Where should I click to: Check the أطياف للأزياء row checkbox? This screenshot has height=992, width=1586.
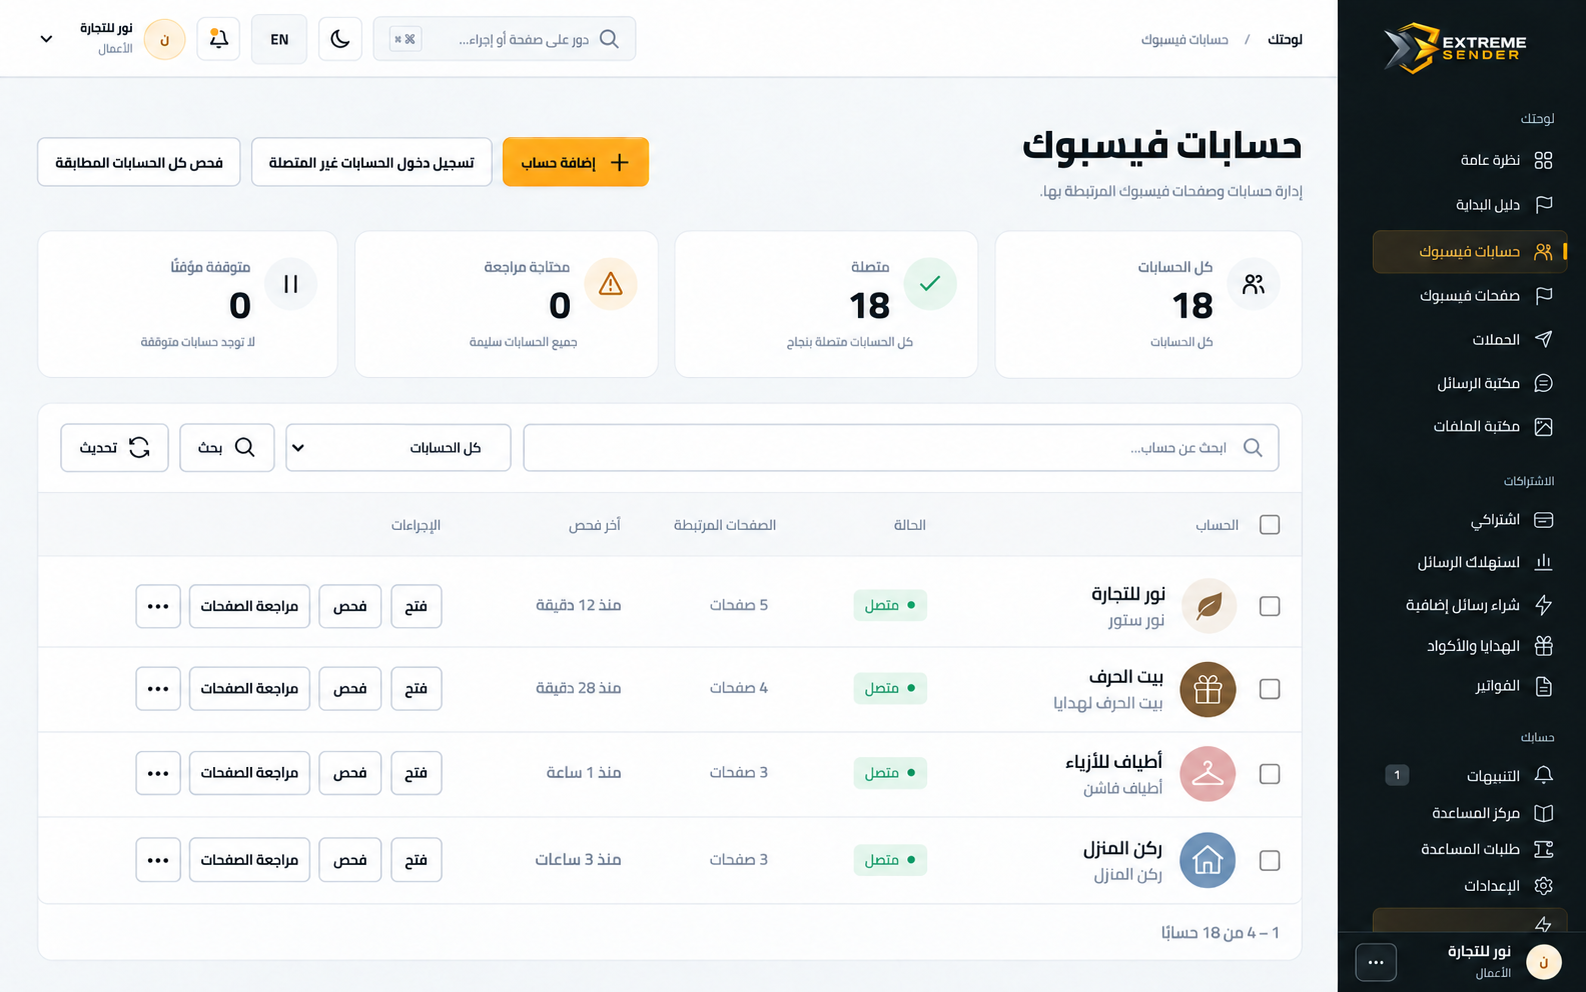(1270, 774)
